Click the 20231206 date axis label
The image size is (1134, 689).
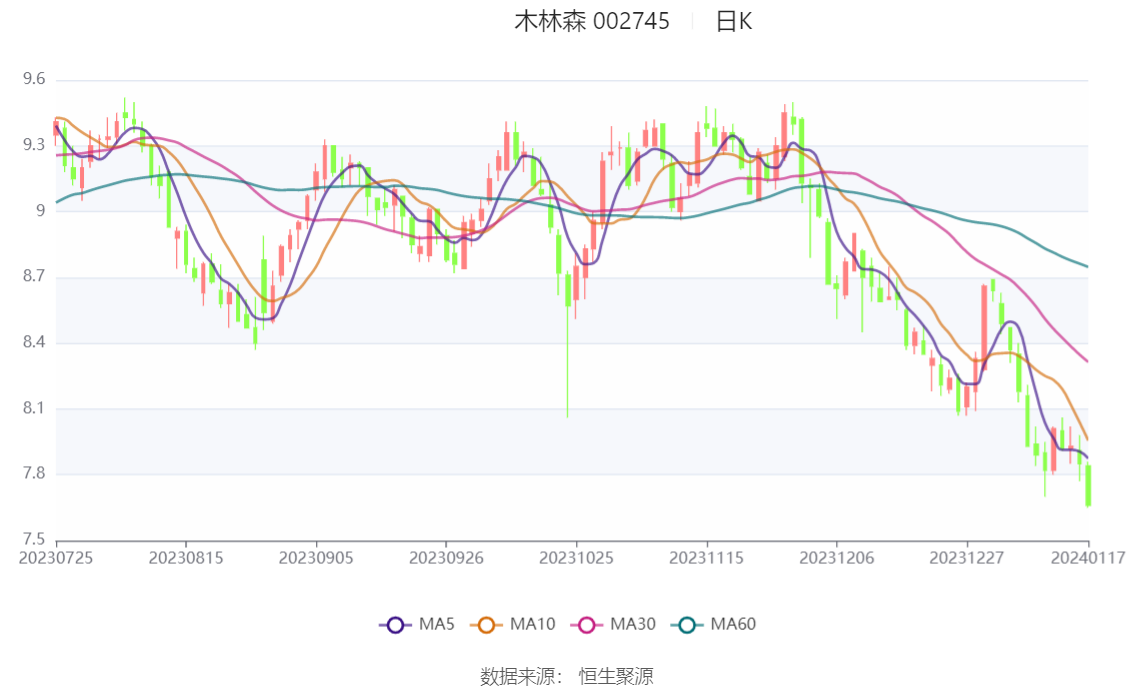pyautogui.click(x=837, y=558)
